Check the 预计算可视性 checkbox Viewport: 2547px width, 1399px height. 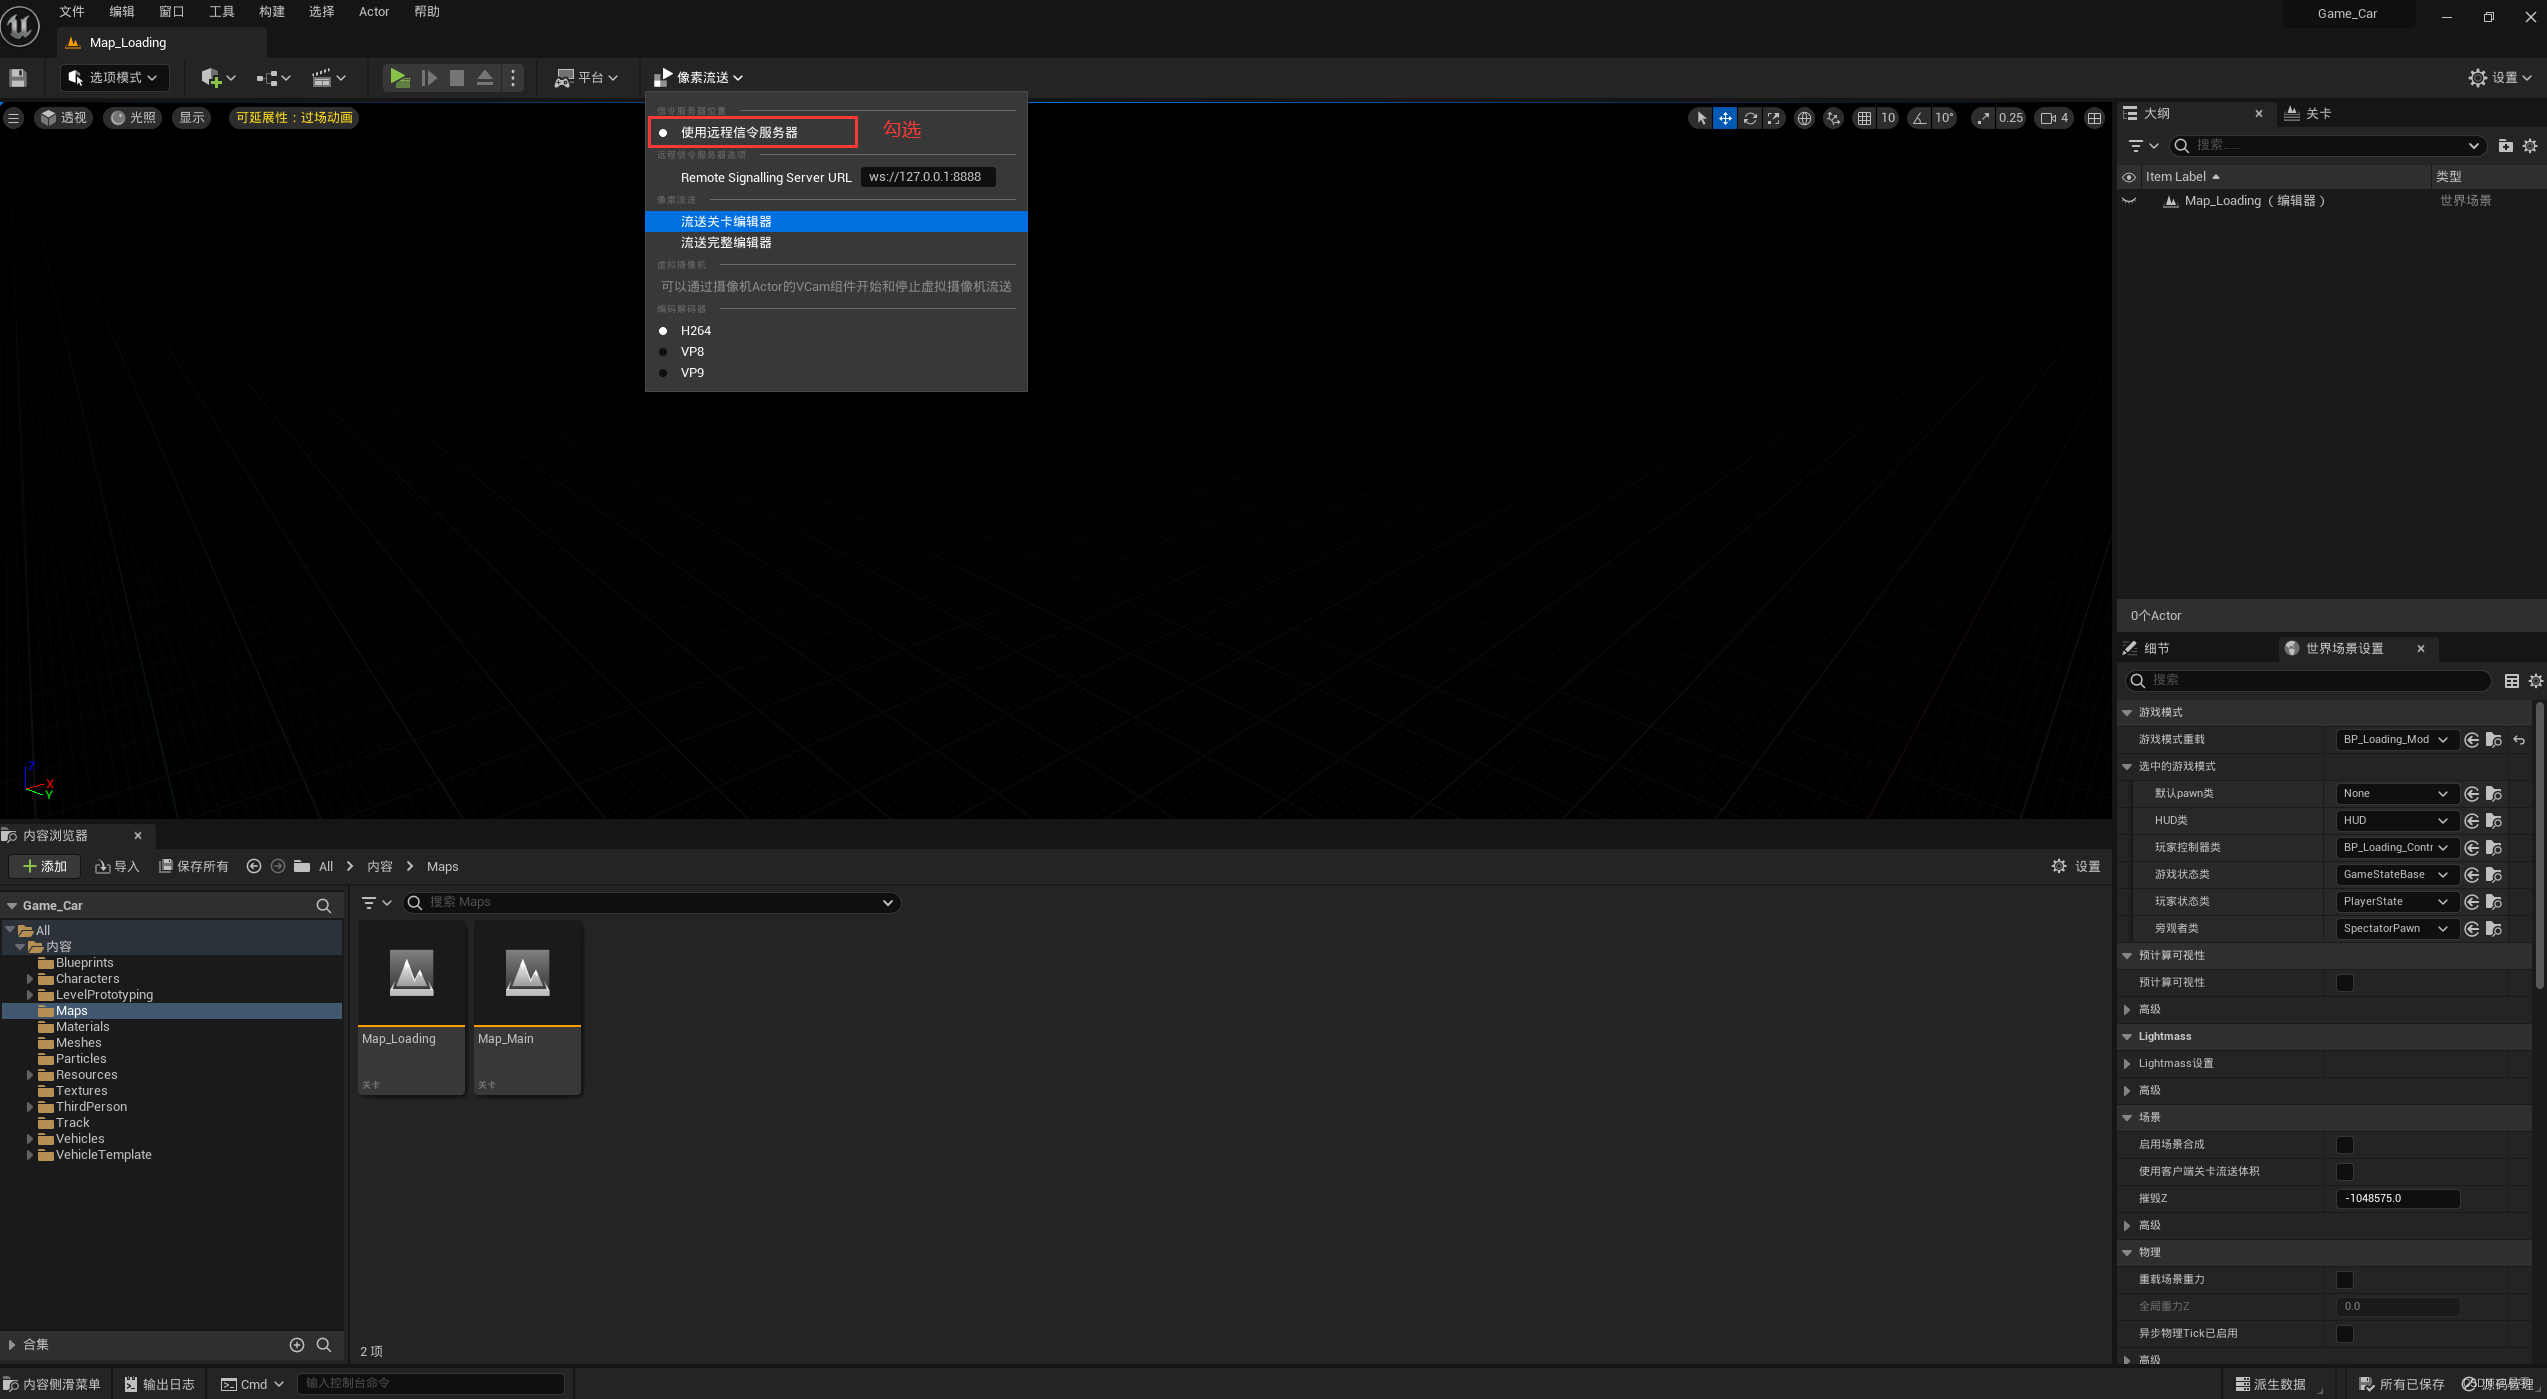coord(2344,983)
